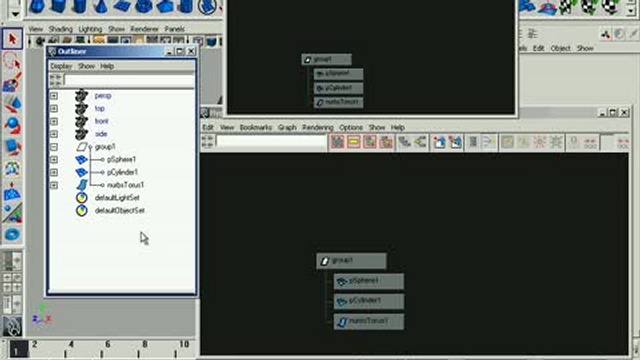Click defaultLightSet set icon in Outliner
The height and width of the screenshot is (360, 640).
point(82,198)
